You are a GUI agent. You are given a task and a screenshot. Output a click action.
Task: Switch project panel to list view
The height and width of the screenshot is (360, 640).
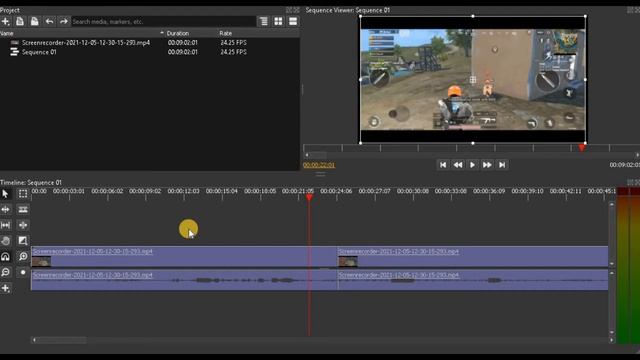(x=293, y=21)
